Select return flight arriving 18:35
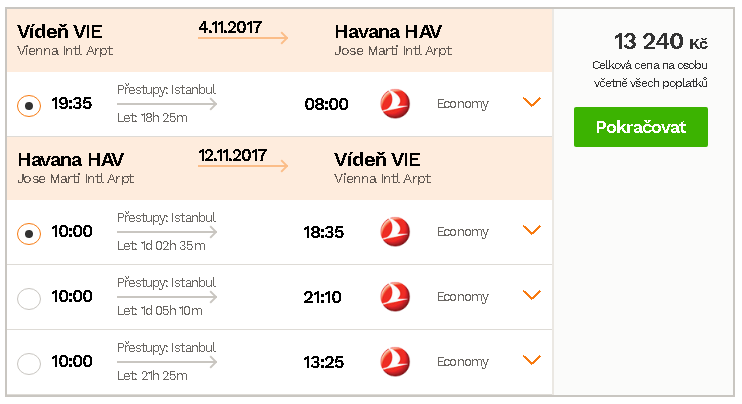Screen dimensions: 742x404 [29, 233]
